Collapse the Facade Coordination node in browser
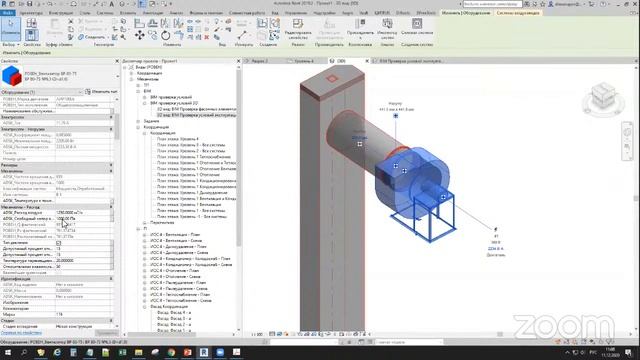Screen dimensions: 640x360 click(x=144, y=307)
